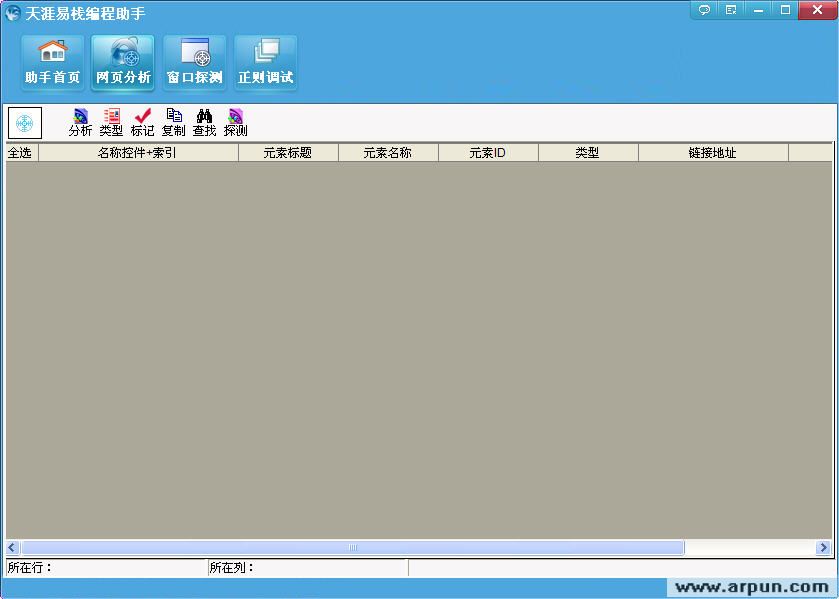Screen dimensions: 839x599
Task: Click the 所在行 status bar field
Action: coord(106,567)
